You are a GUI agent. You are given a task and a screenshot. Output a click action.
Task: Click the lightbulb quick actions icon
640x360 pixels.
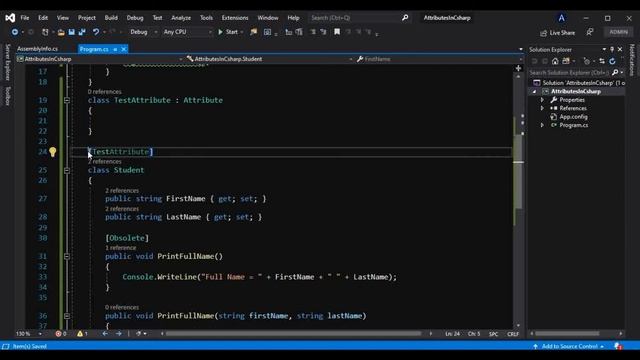(53, 152)
